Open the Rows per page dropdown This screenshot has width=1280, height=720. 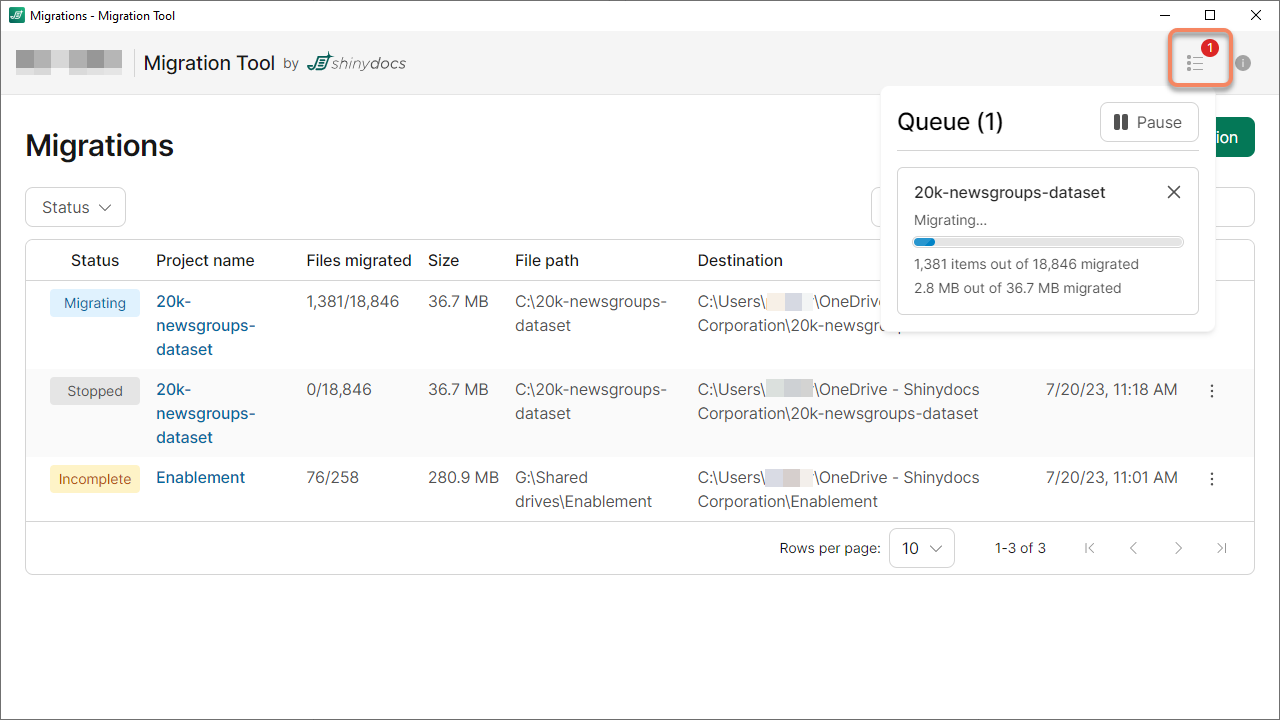921,548
